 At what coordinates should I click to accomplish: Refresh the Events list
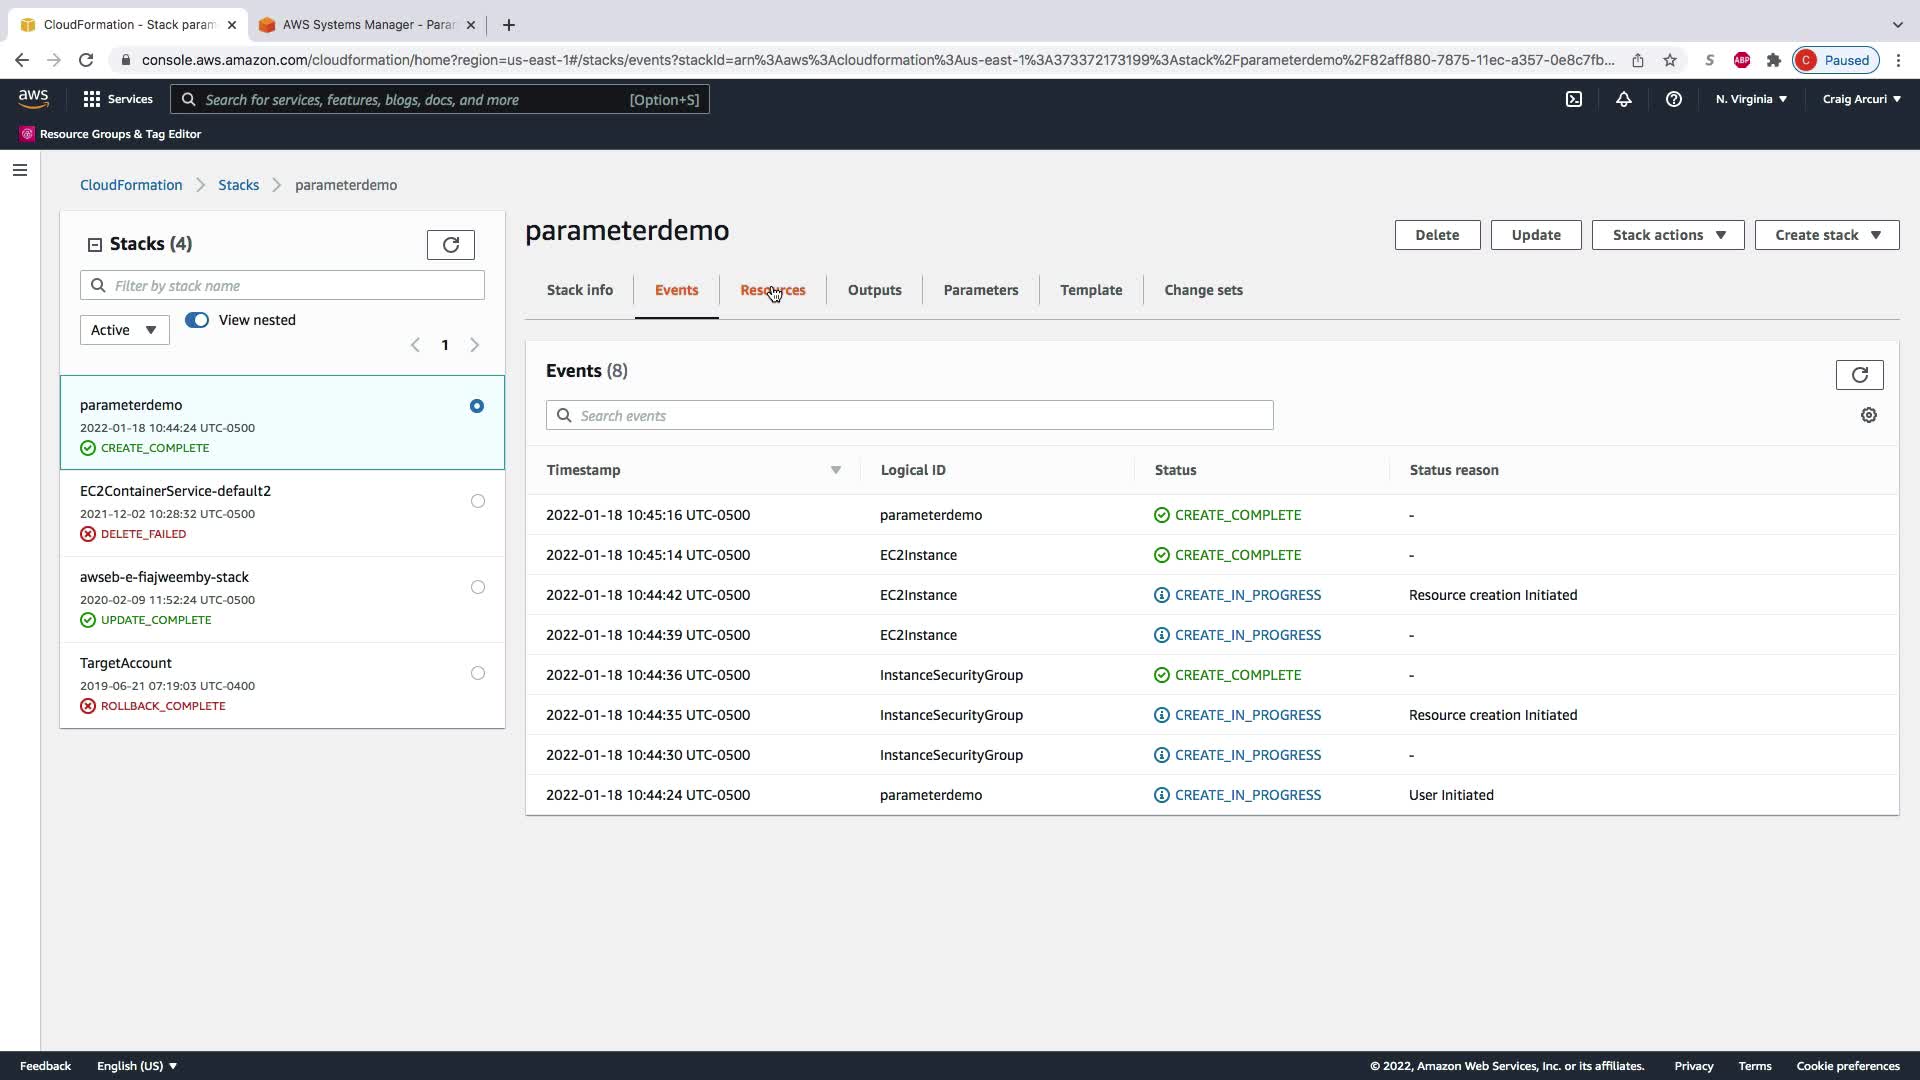[x=1859, y=375]
